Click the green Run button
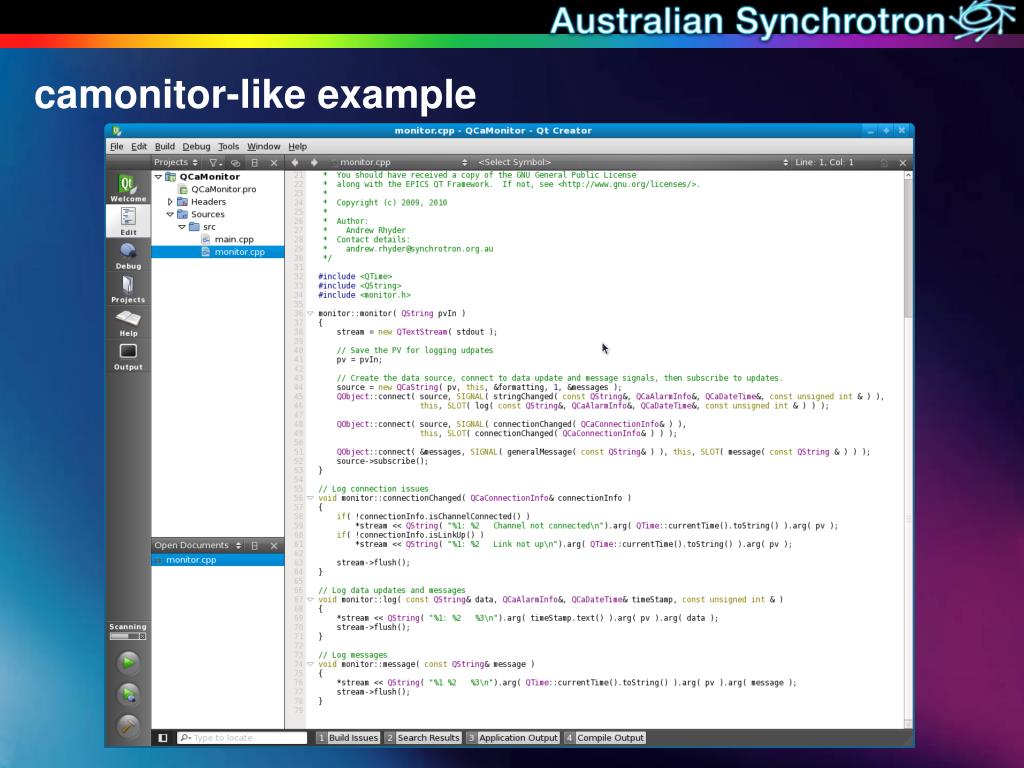 pos(128,662)
